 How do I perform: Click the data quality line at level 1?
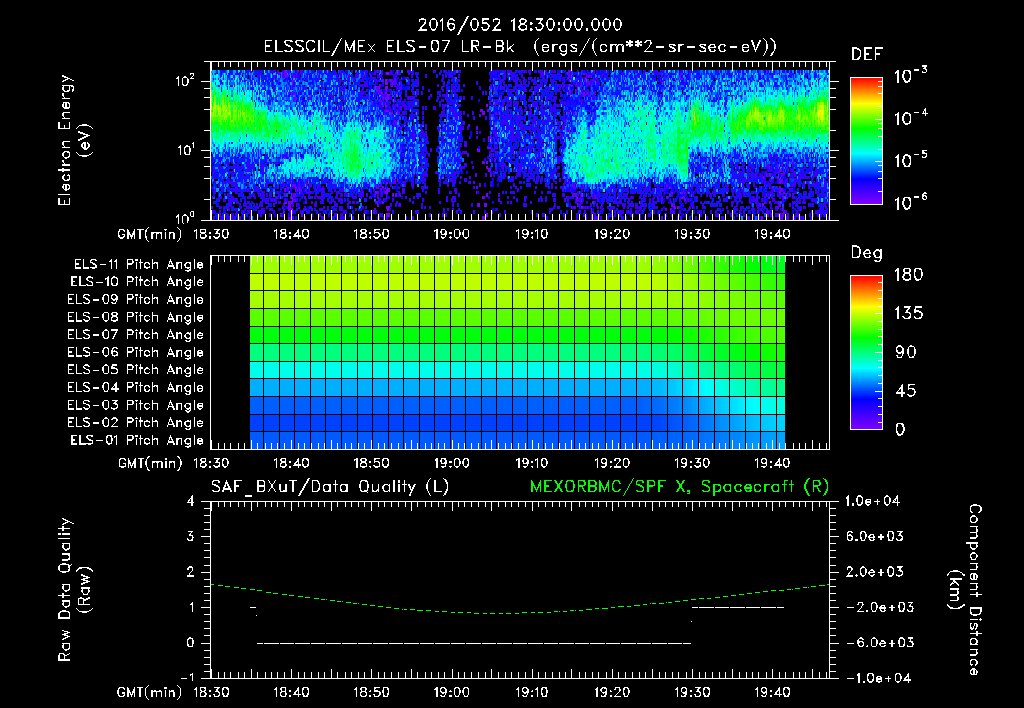pyautogui.click(x=738, y=608)
